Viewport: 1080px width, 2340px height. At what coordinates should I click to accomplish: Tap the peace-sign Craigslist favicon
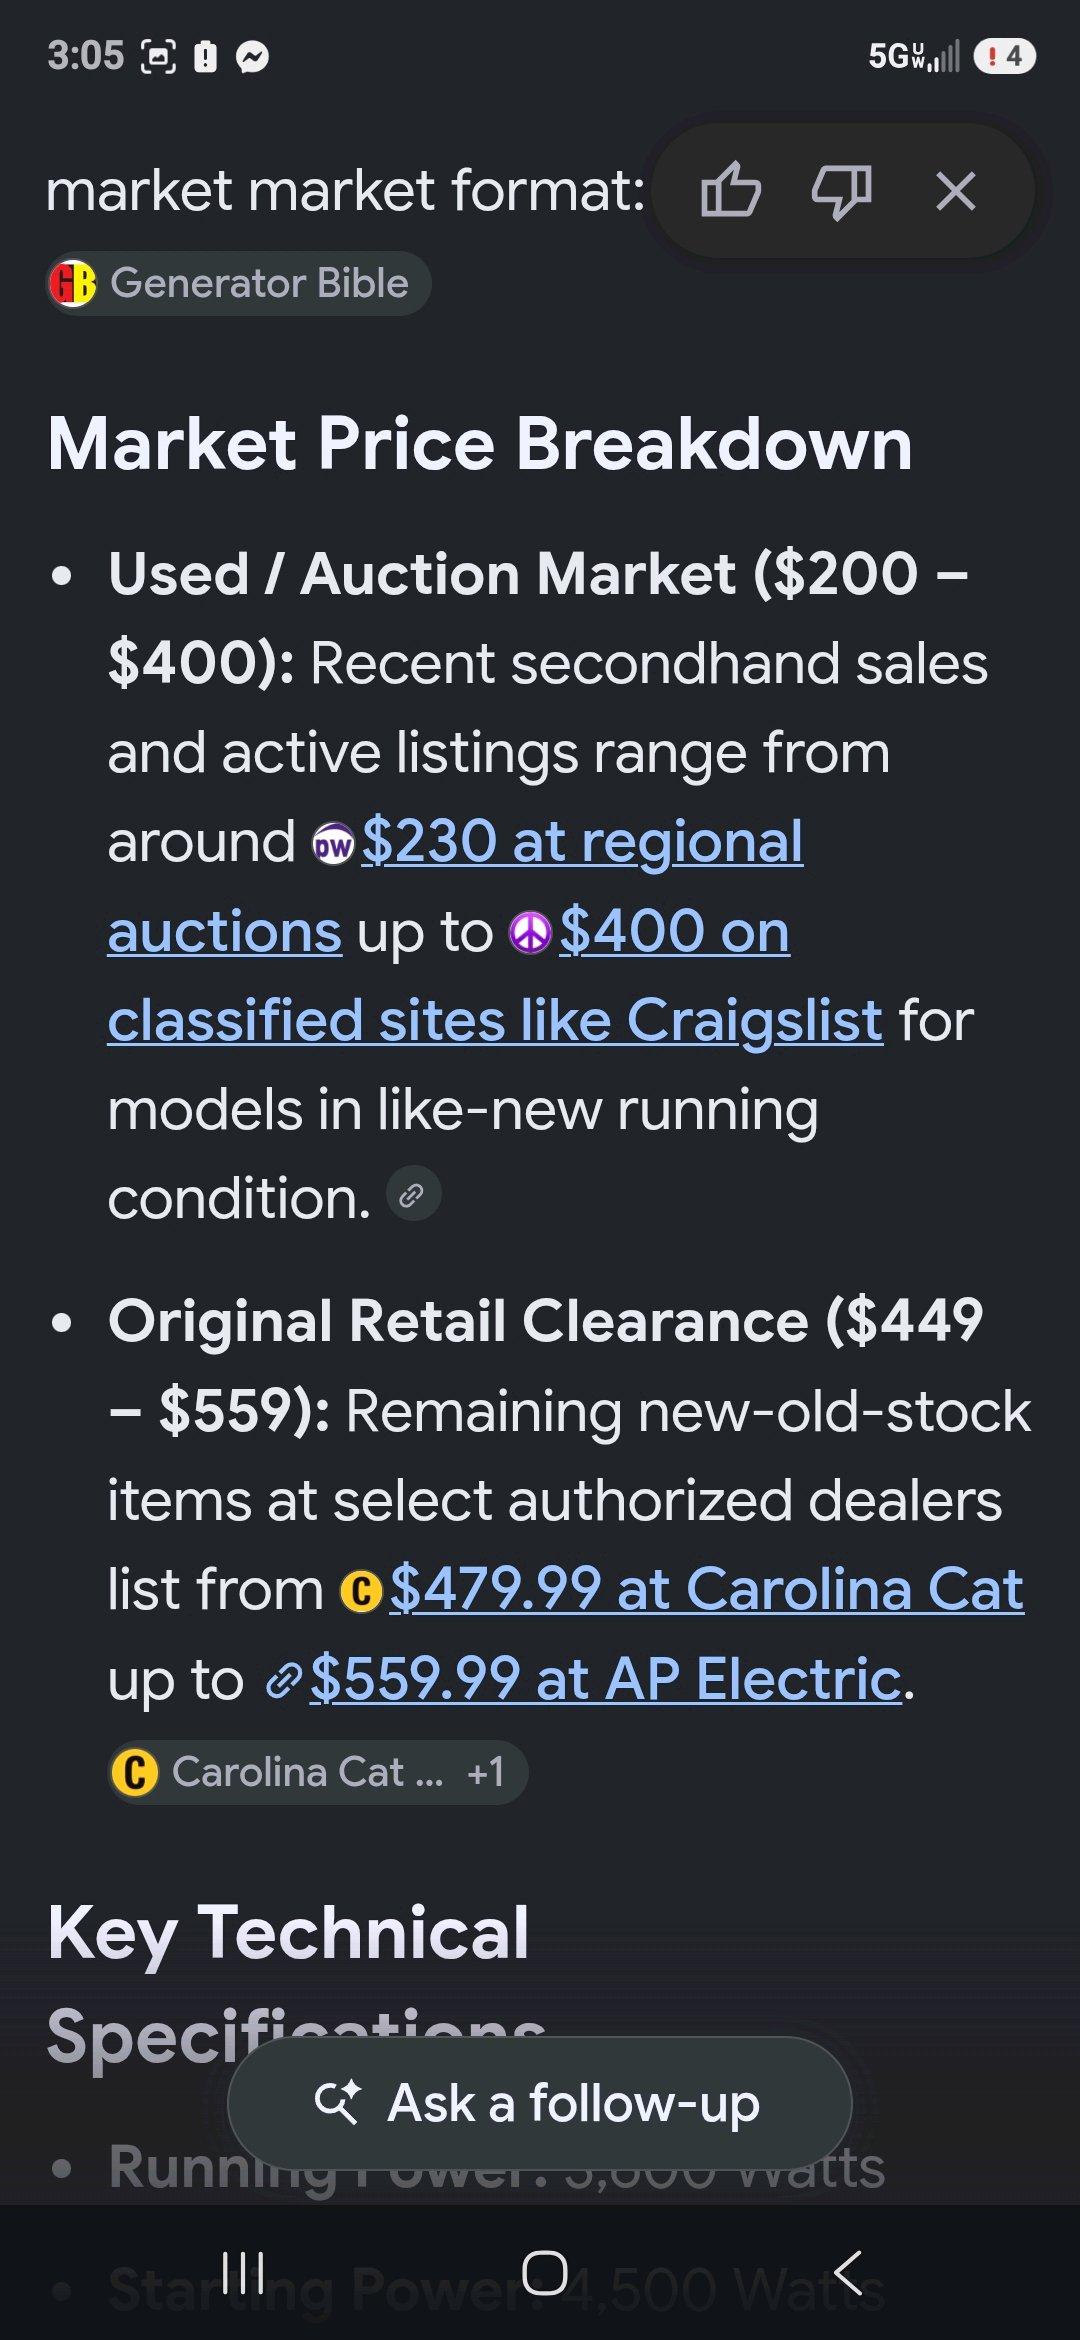click(530, 933)
